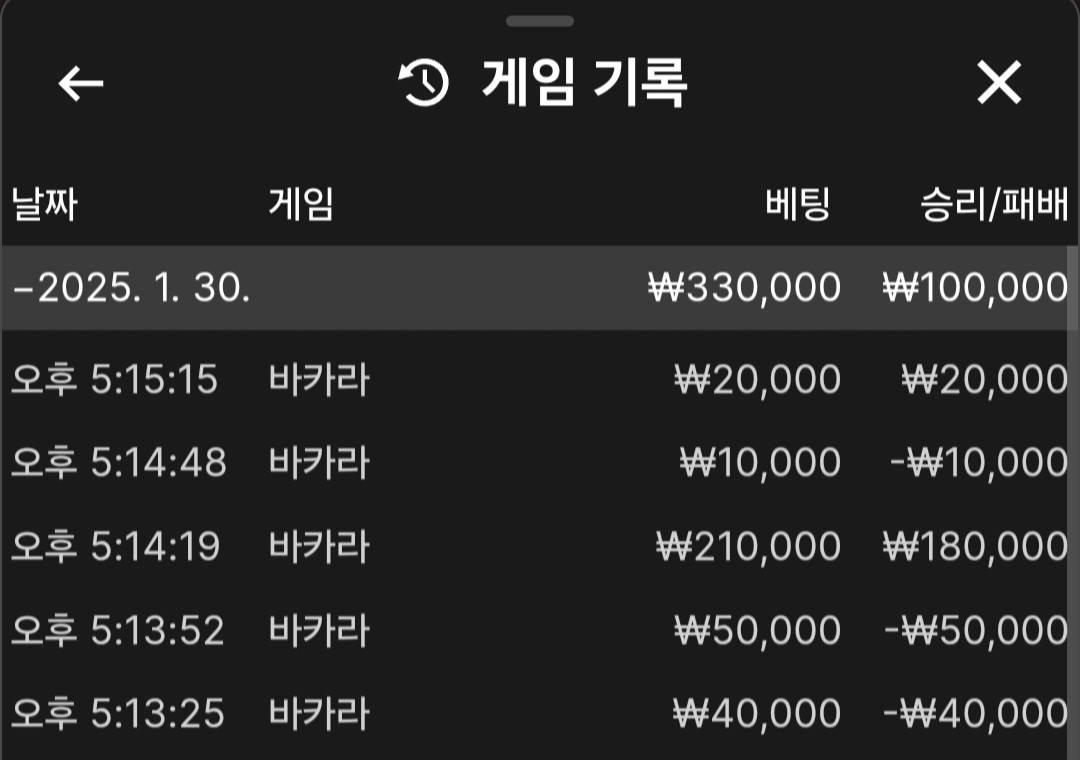Screen dimensions: 1080x760
Task: Select the 베팅 column header
Action: (x=798, y=205)
